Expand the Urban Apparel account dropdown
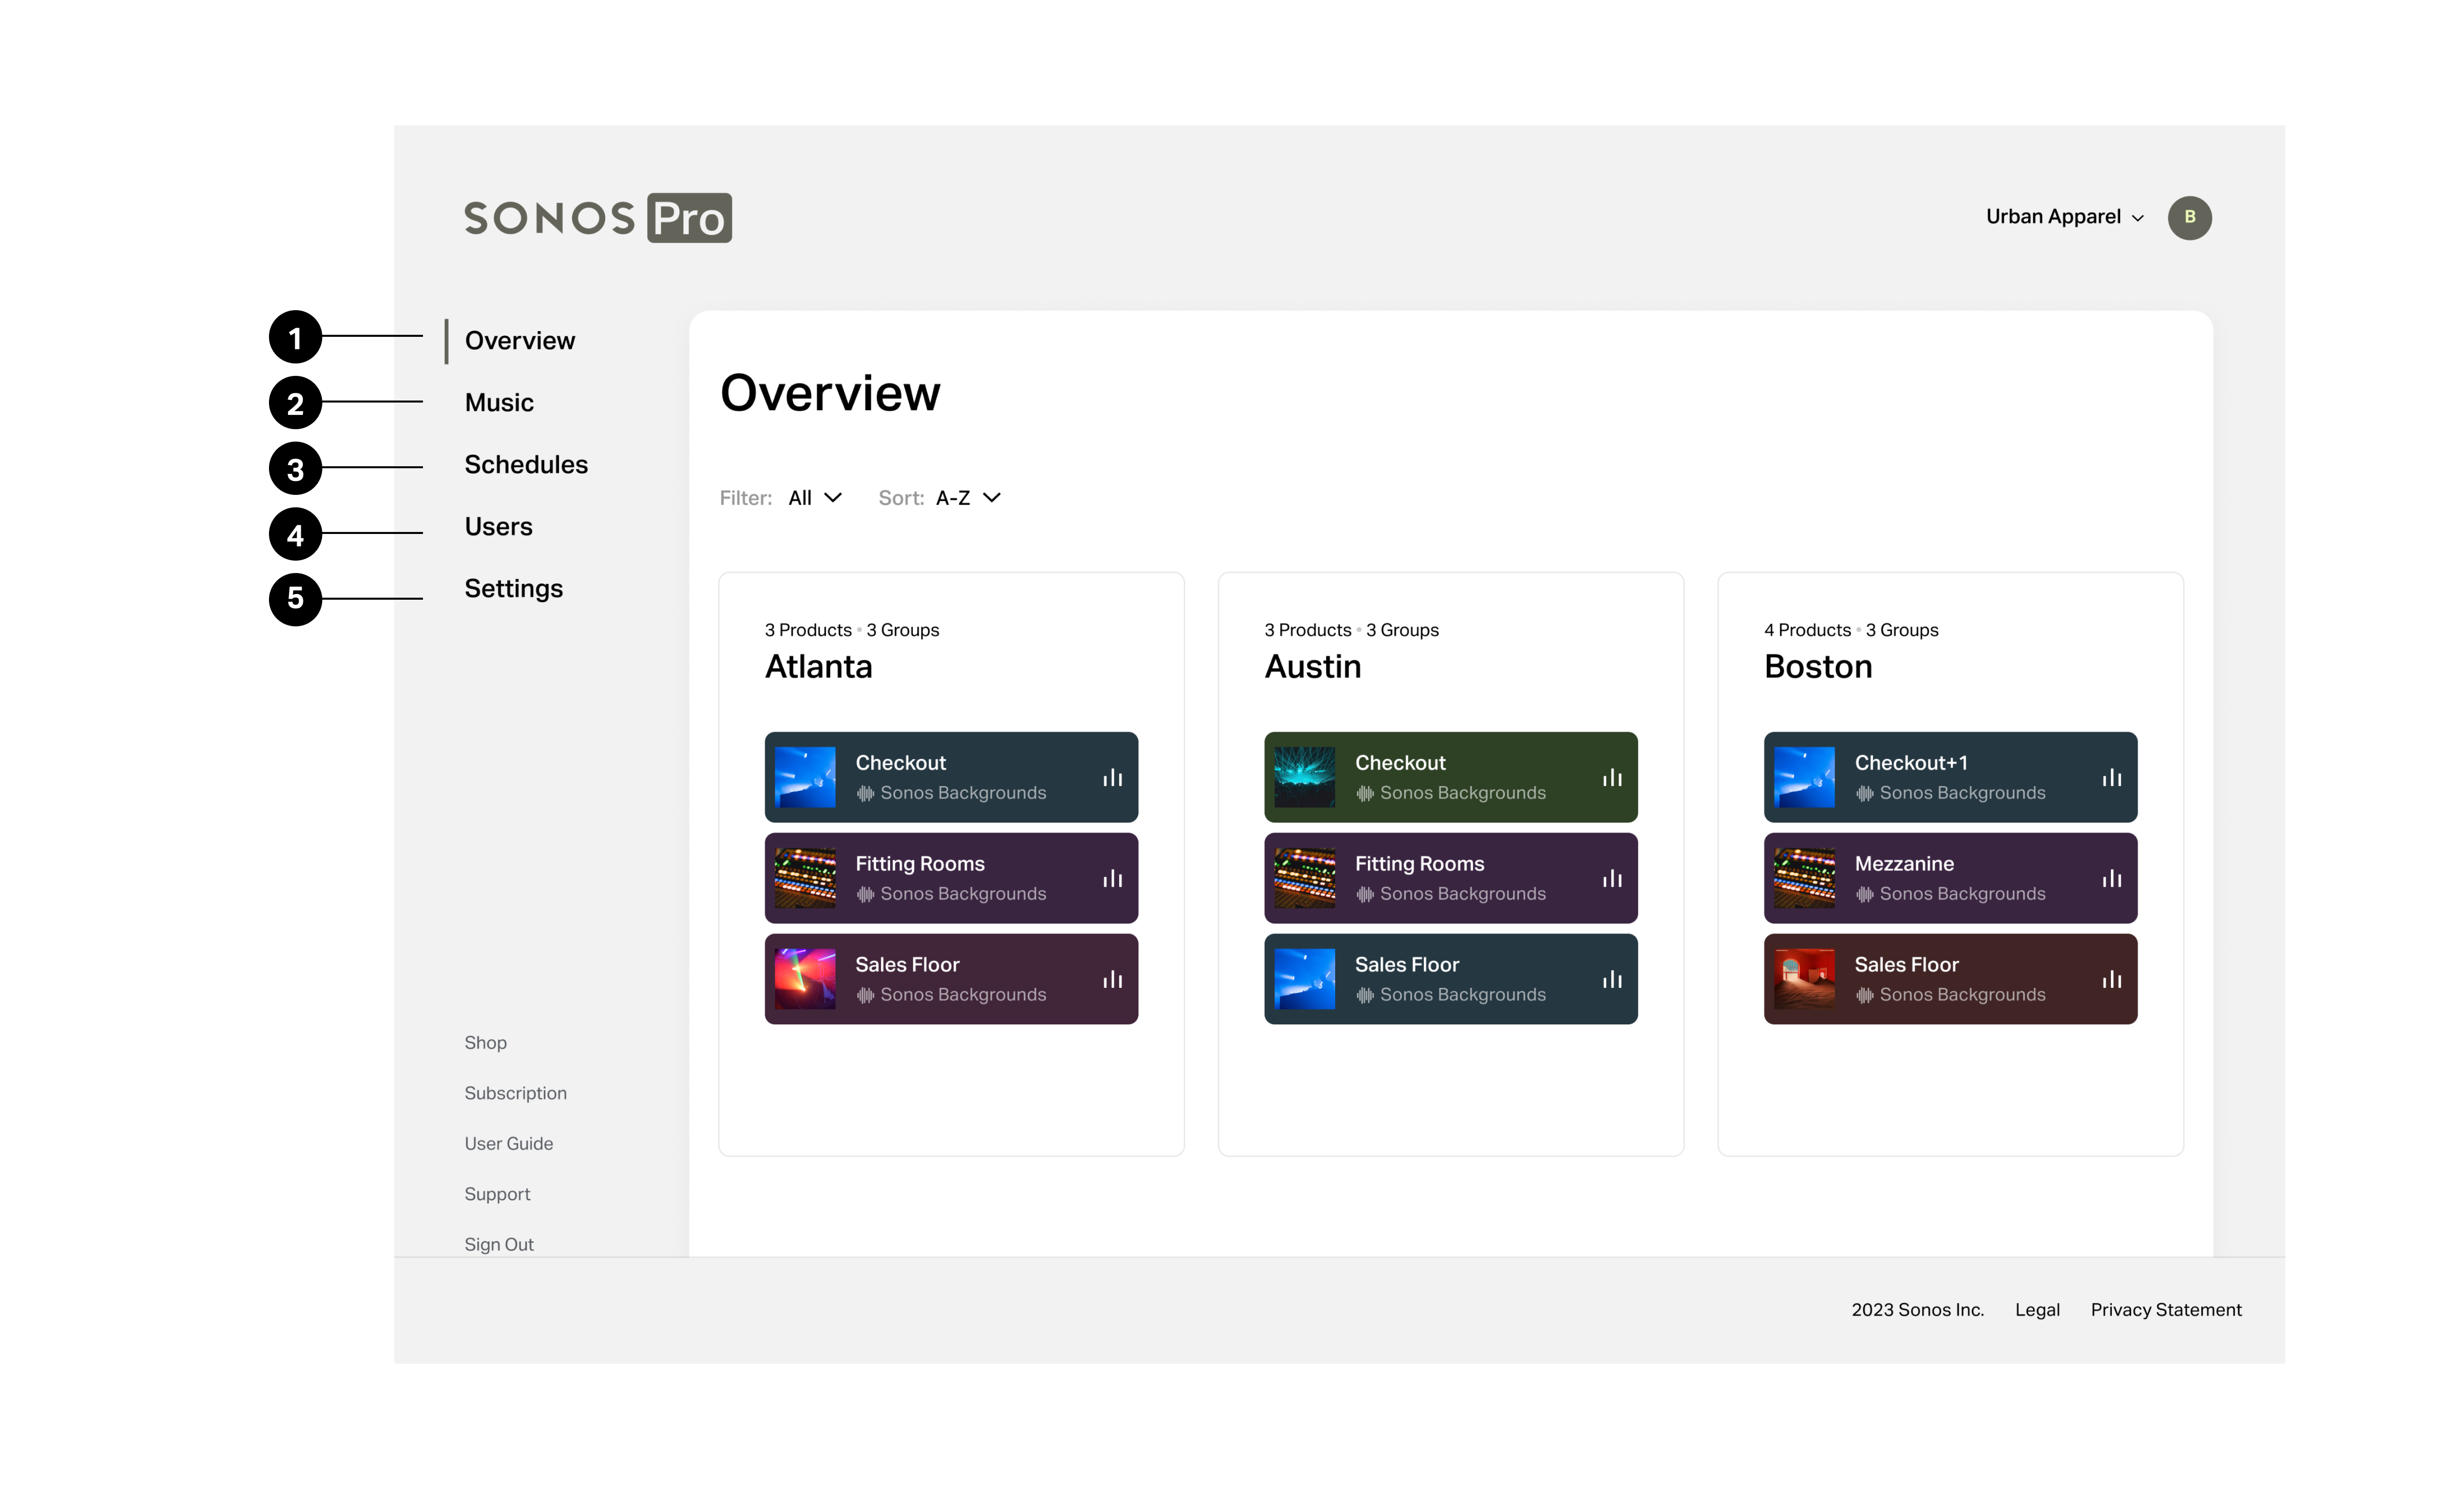This screenshot has height=1491, width=2464. [2064, 217]
